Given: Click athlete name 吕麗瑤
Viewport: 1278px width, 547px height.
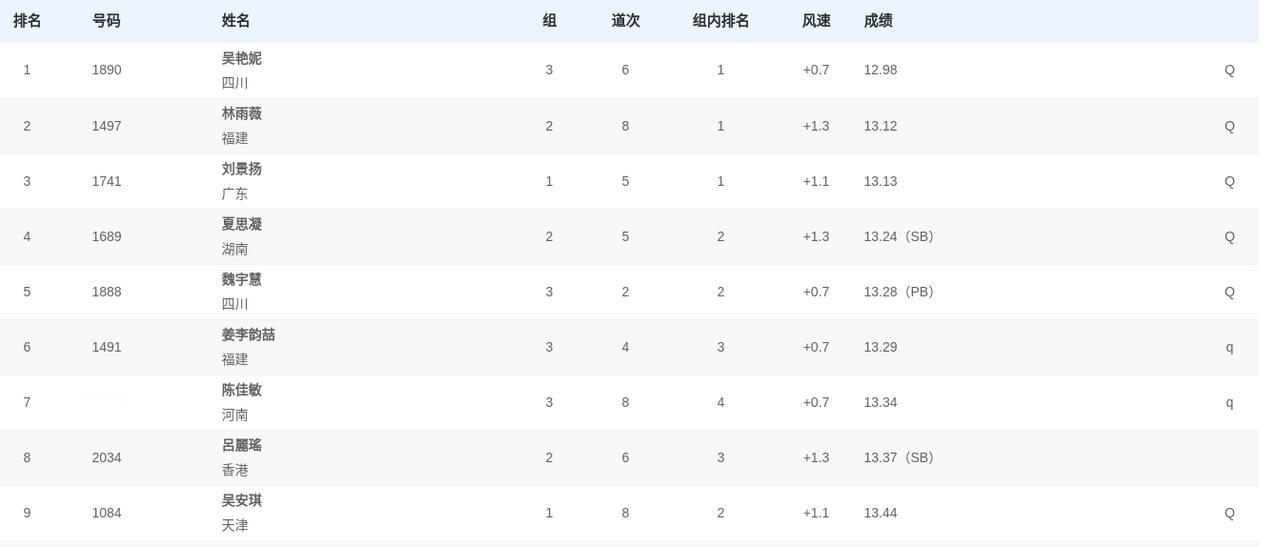Looking at the screenshot, I should (242, 445).
